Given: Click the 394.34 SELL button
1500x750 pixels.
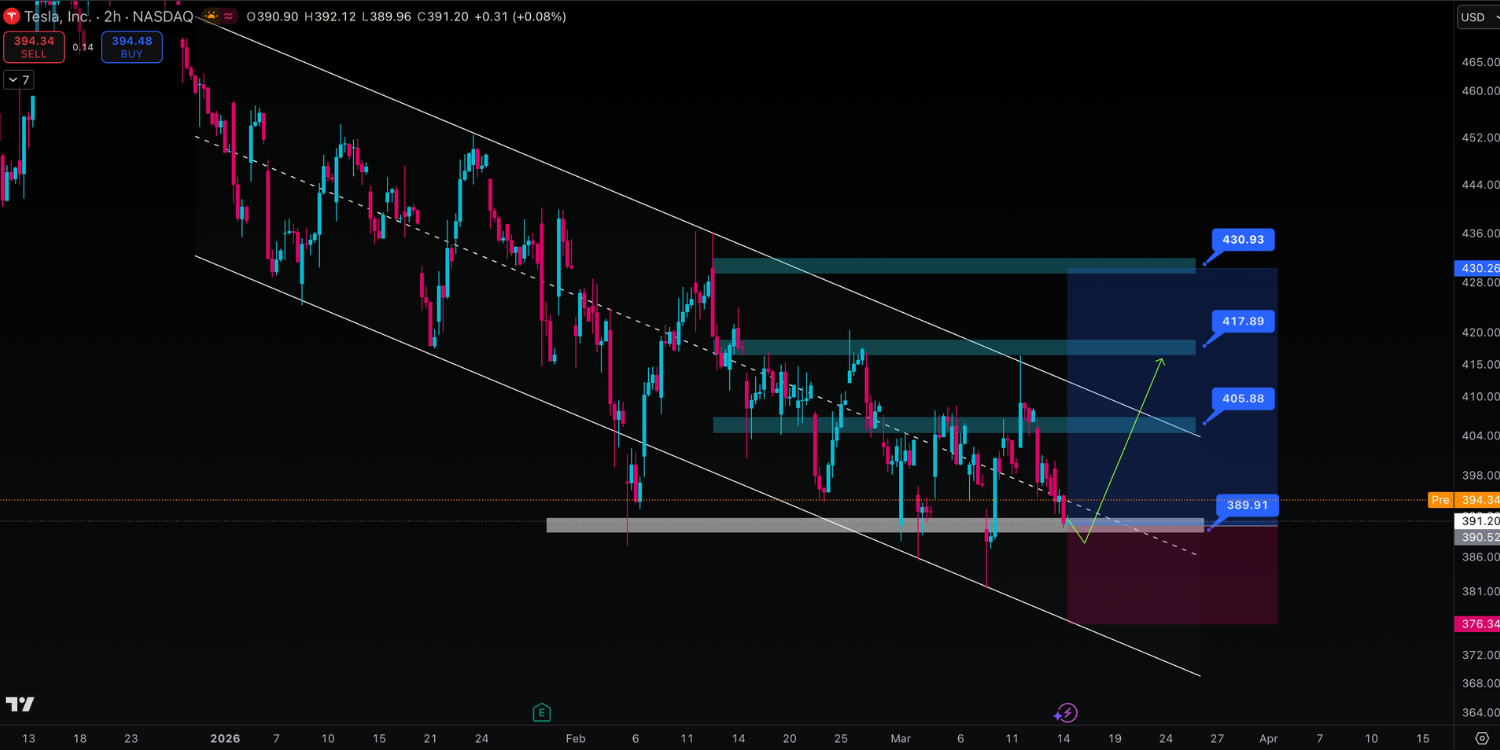Looking at the screenshot, I should pyautogui.click(x=34, y=47).
